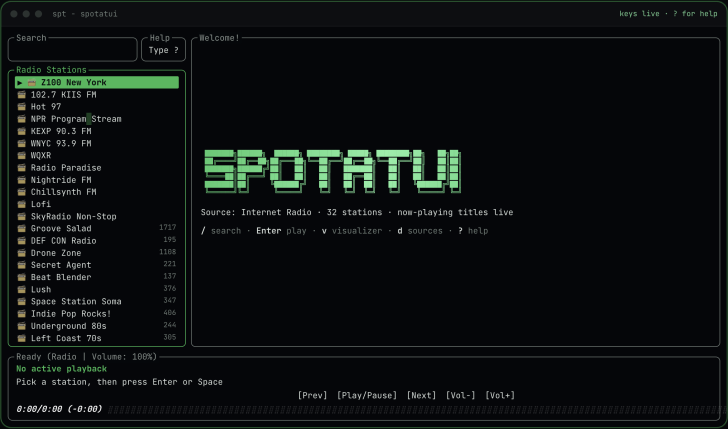
Task: Pick Radio Paradise station name
Action: 66,168
